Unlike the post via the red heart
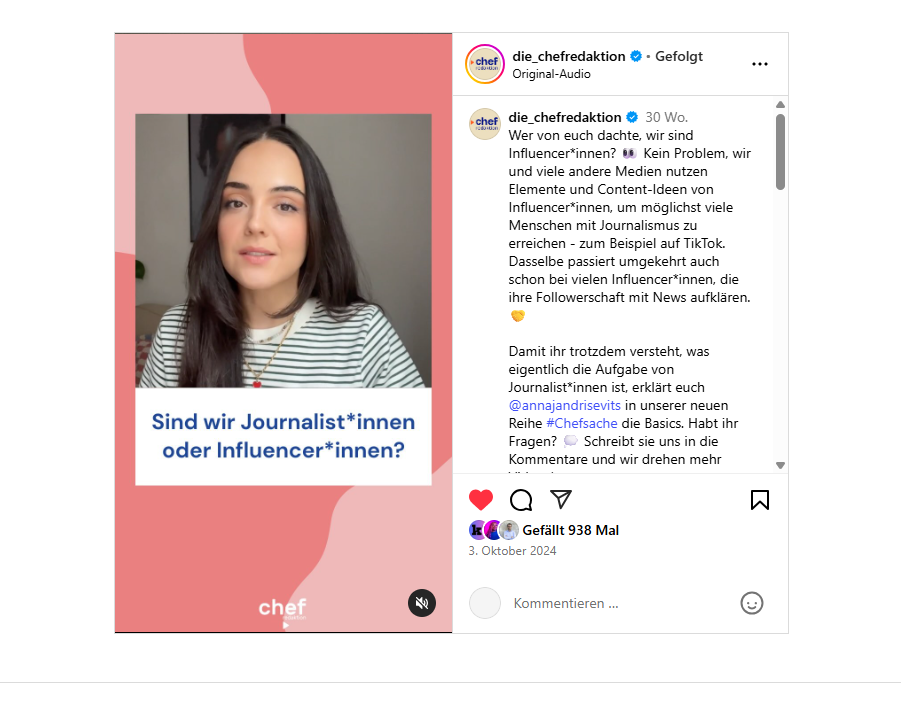Viewport: 901px width, 718px height. (x=480, y=500)
